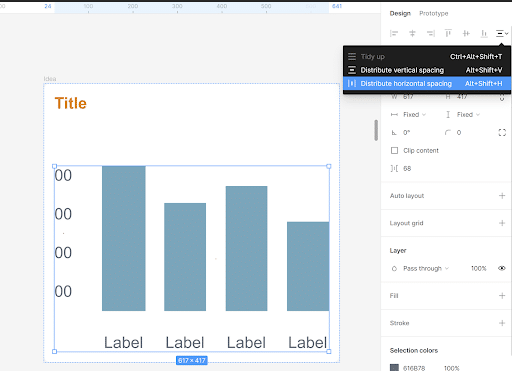
Task: Click the second Label text
Action: (x=185, y=343)
